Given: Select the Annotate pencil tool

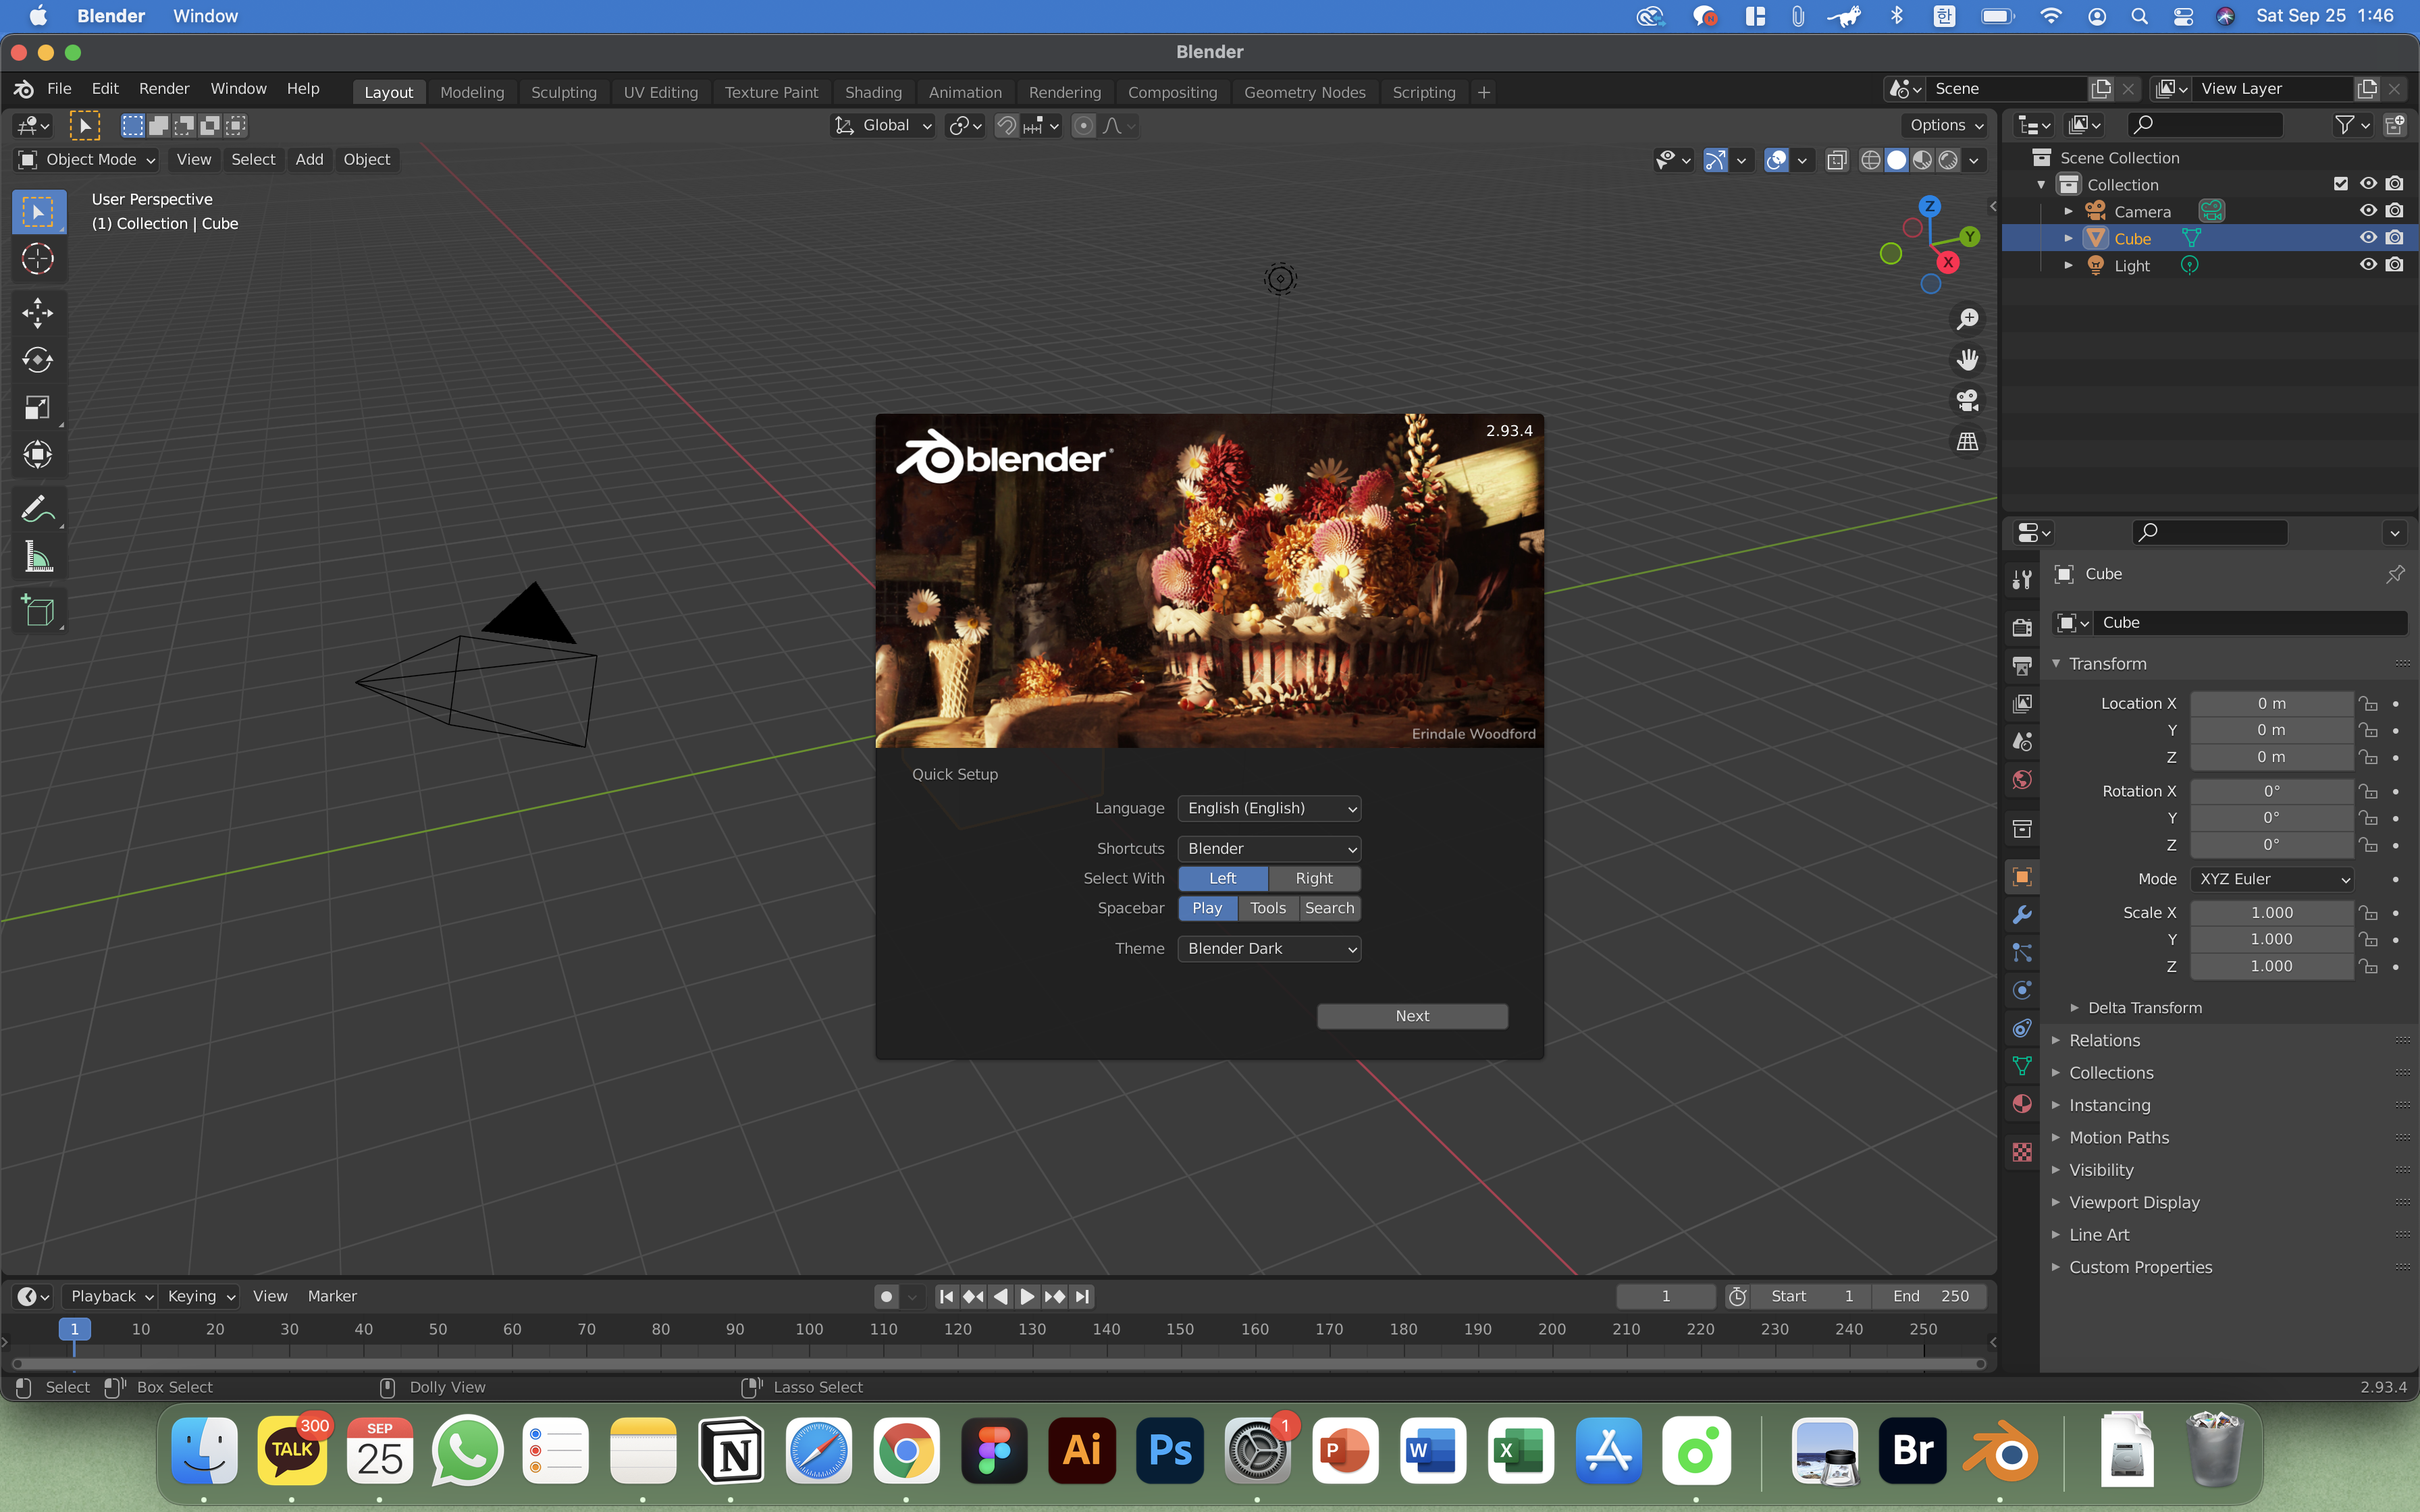Looking at the screenshot, I should click(x=37, y=510).
